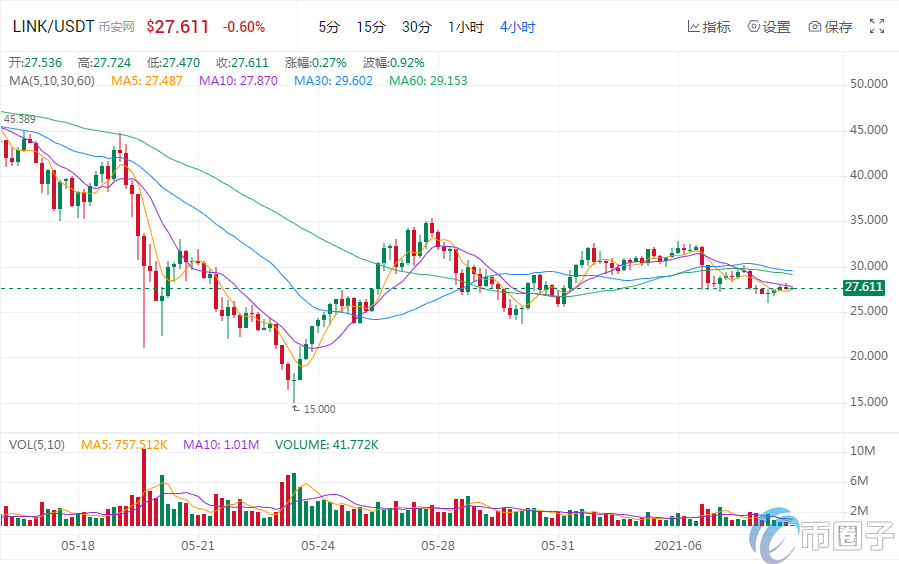Switch to 30分 timeframe
The height and width of the screenshot is (564, 899).
pos(416,27)
